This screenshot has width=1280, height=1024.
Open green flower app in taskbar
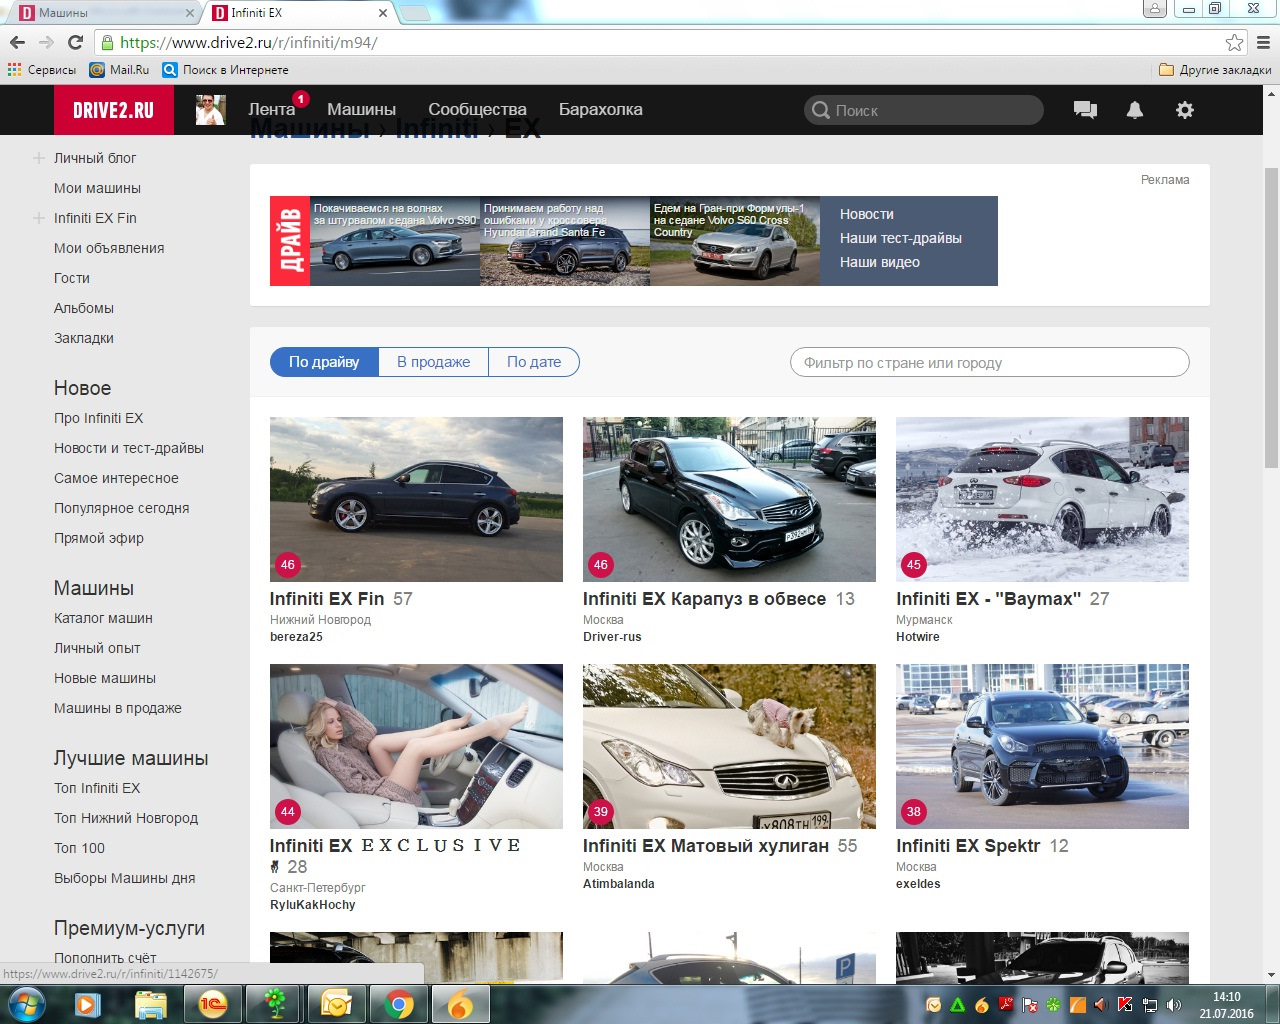(275, 1004)
